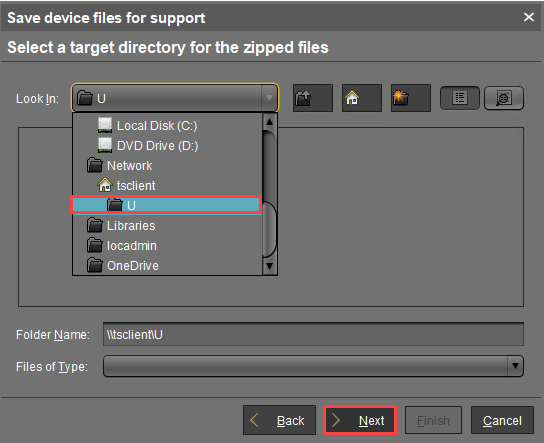Screen dimensions: 544x443
Task: Go to previous step with Back
Action: (280, 420)
